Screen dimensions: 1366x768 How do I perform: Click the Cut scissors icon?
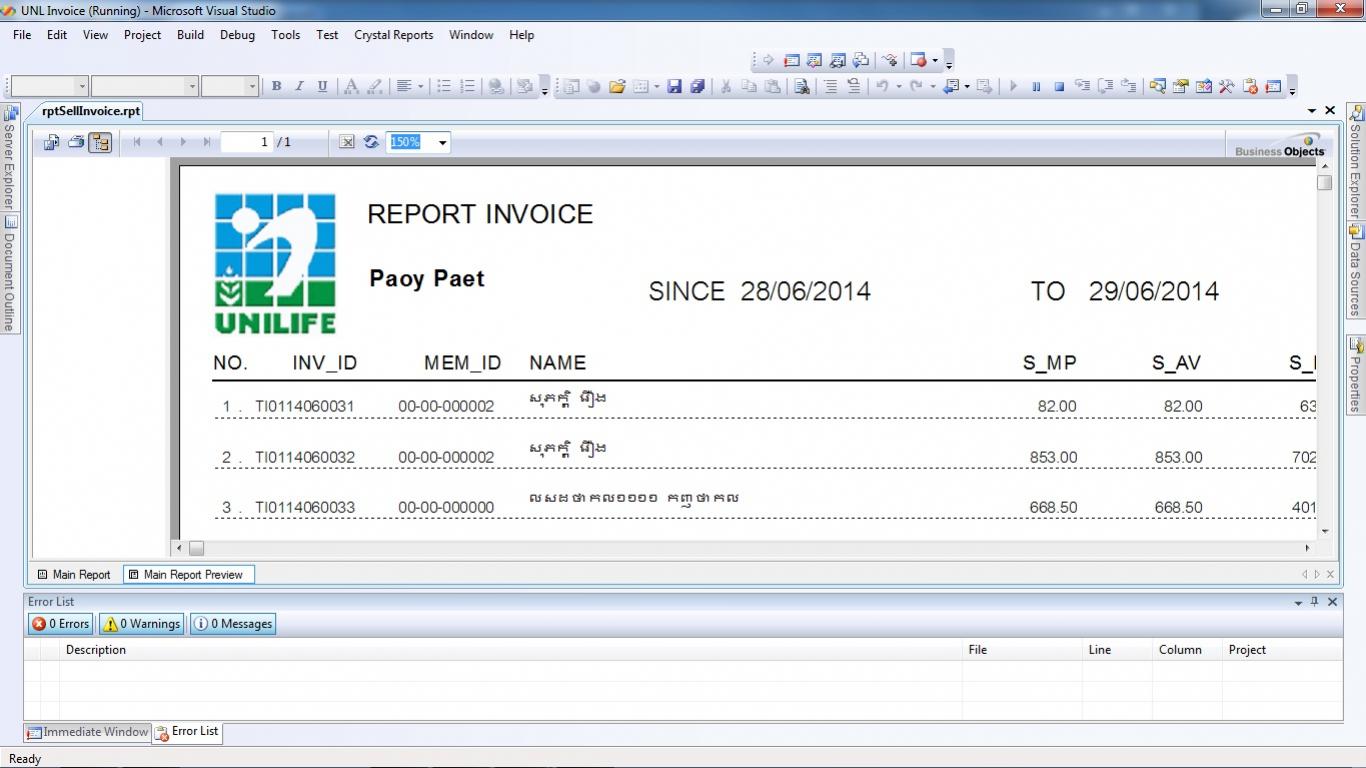(726, 86)
